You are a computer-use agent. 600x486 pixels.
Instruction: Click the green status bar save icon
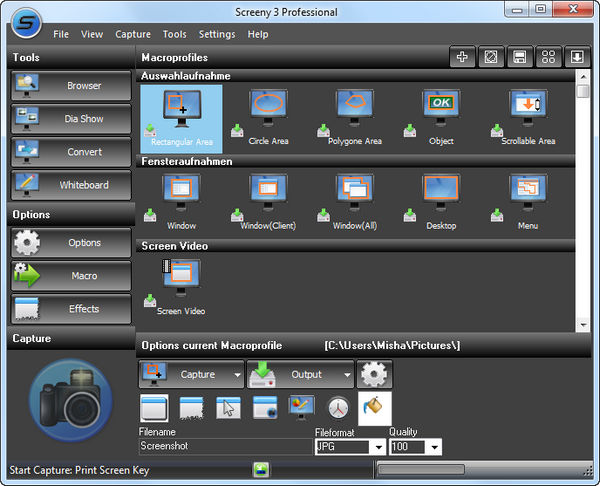click(261, 470)
